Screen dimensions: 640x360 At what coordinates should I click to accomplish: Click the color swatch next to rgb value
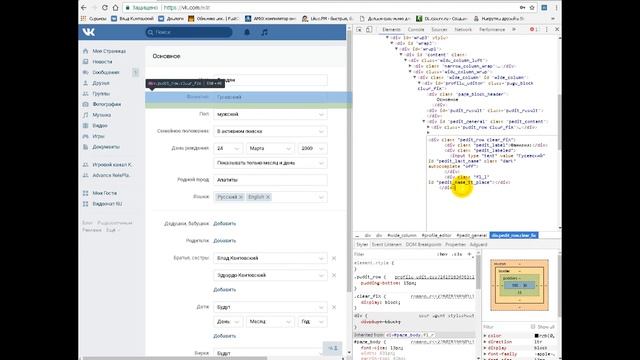[x=537, y=336]
